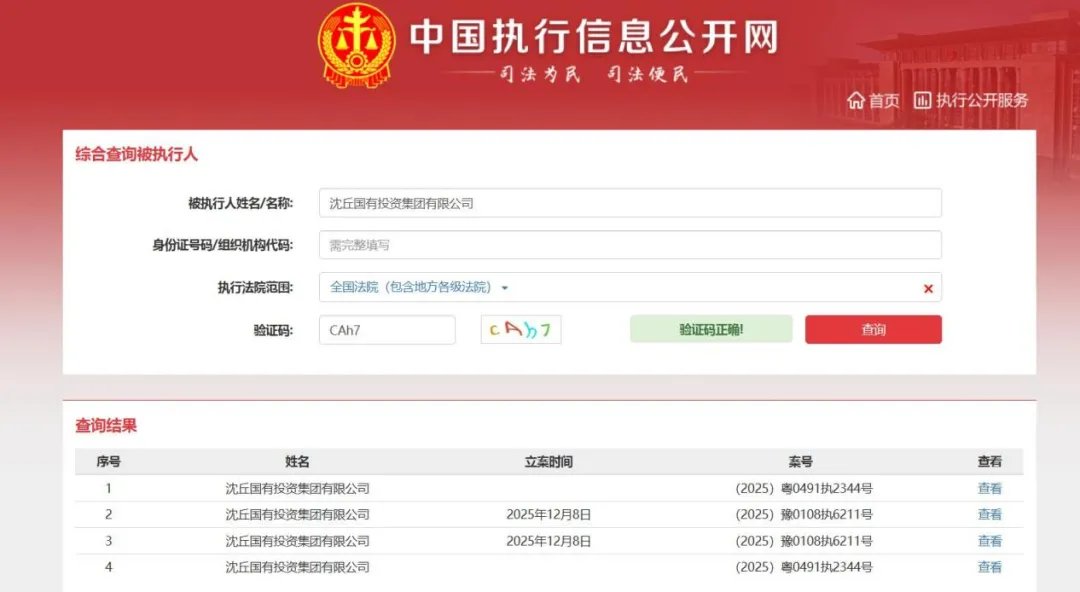Click 查看 link for row 1
The image size is (1080, 592).
tap(990, 489)
